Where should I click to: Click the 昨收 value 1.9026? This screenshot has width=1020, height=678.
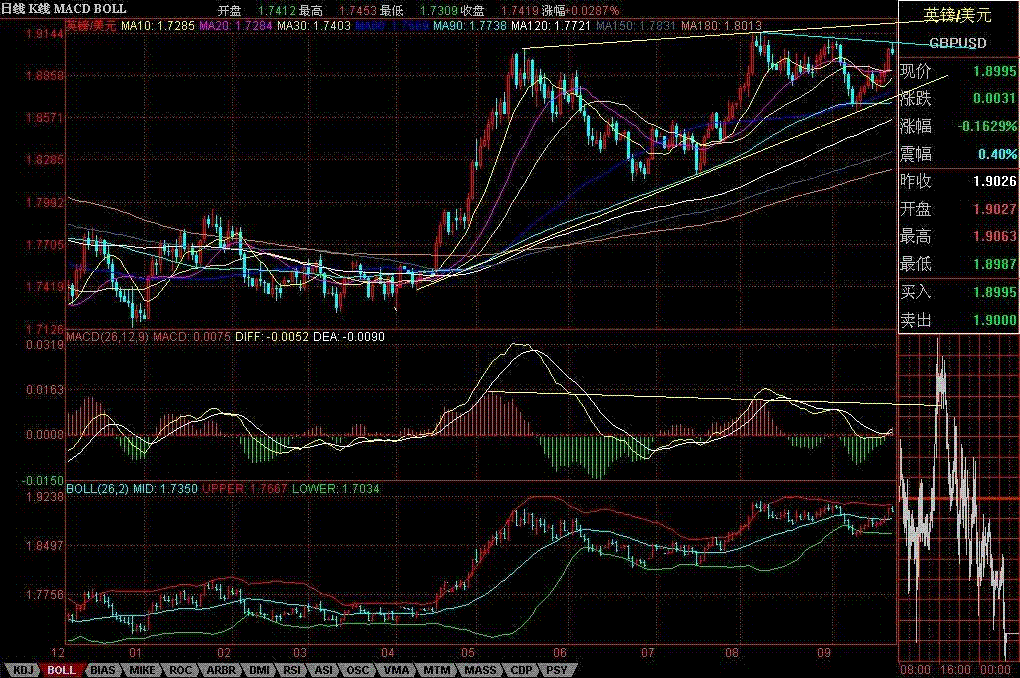[994, 181]
